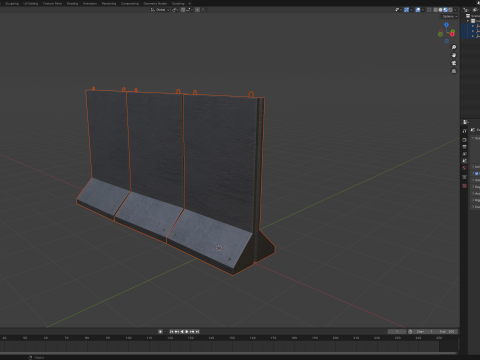This screenshot has width=480, height=360.
Task: Expand the second object in outliner
Action: 473,31
